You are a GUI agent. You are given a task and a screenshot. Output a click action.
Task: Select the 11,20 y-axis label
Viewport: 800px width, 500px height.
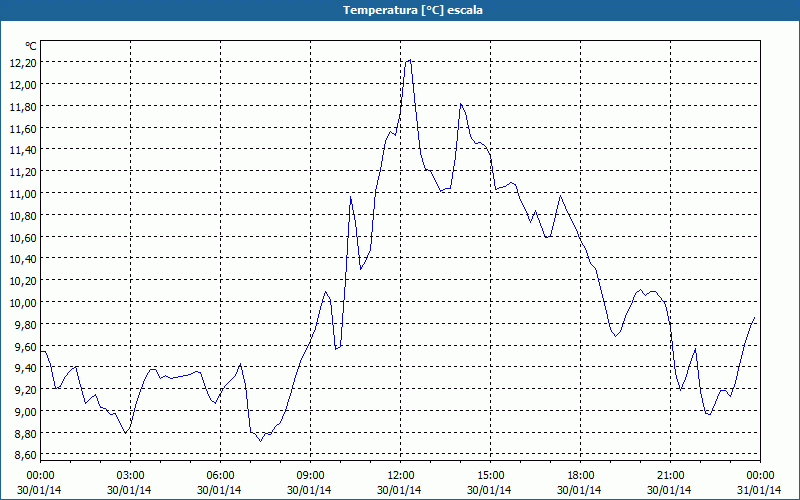(x=23, y=171)
